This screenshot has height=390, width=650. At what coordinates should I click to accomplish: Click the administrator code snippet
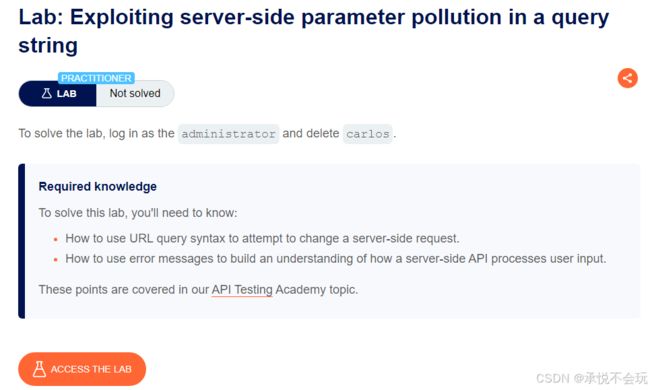click(x=228, y=134)
